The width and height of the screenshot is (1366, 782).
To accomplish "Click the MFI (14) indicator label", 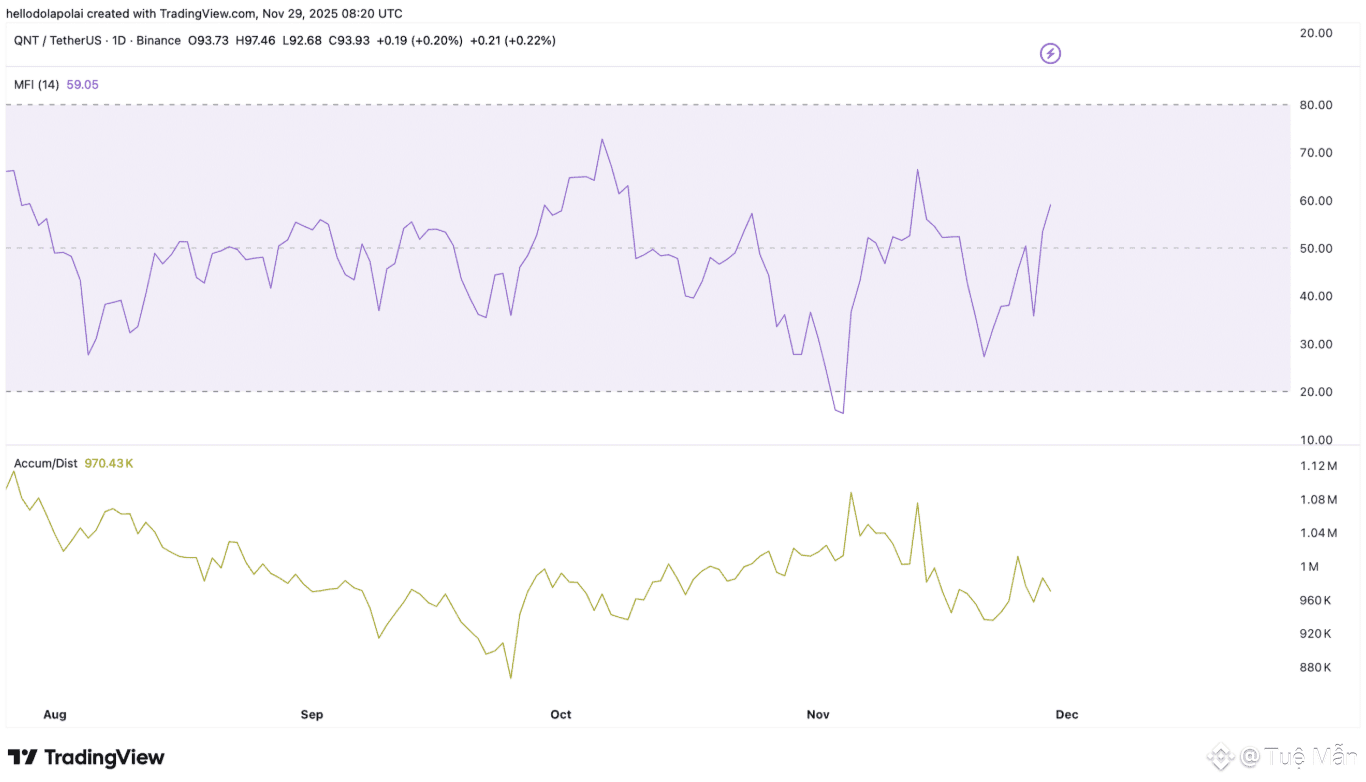I will [x=36, y=85].
